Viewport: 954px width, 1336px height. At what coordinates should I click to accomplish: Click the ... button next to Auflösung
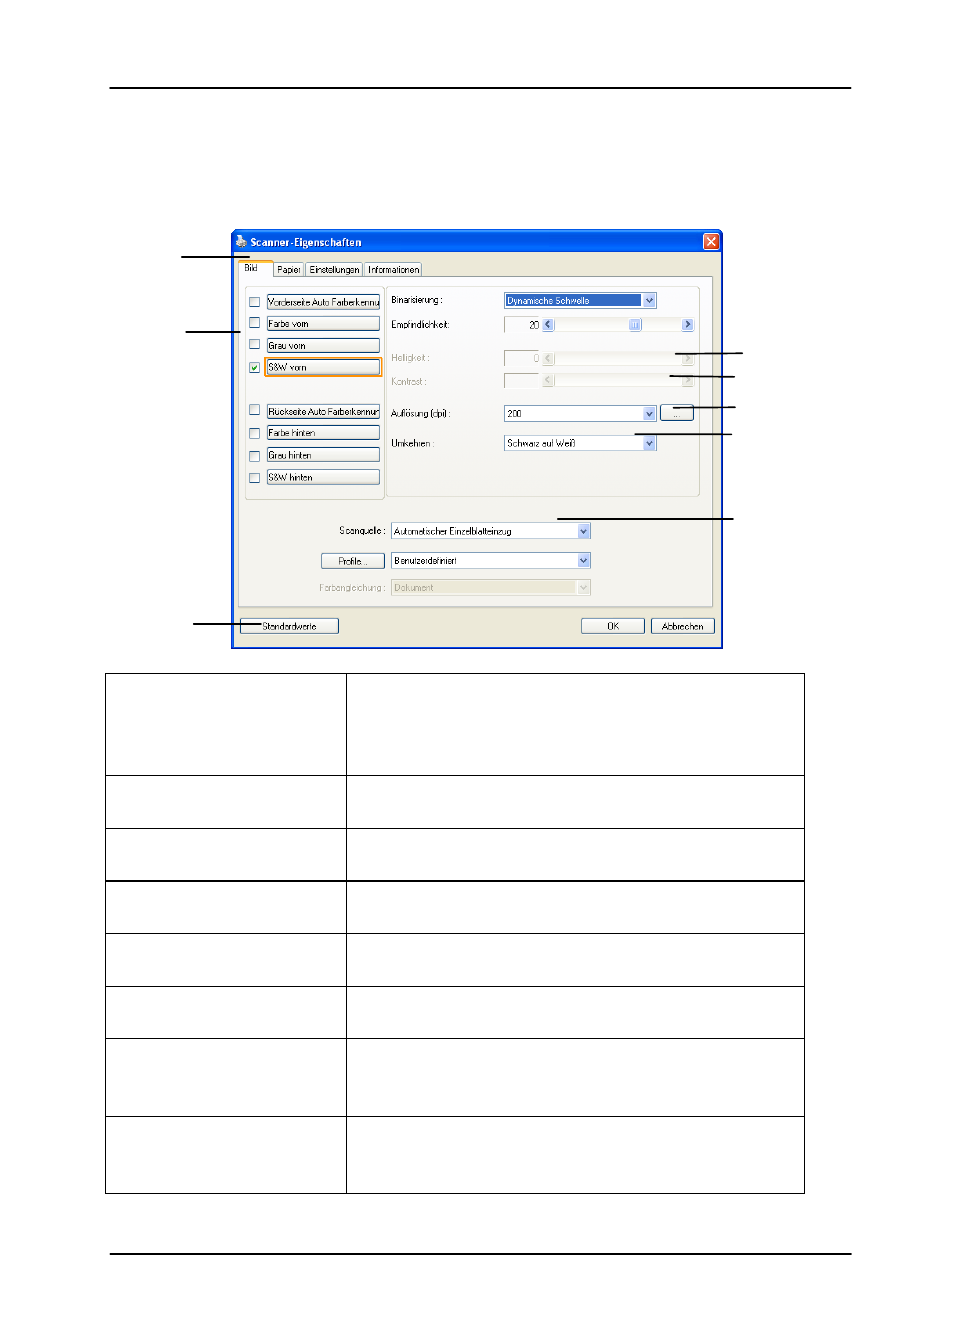677,413
